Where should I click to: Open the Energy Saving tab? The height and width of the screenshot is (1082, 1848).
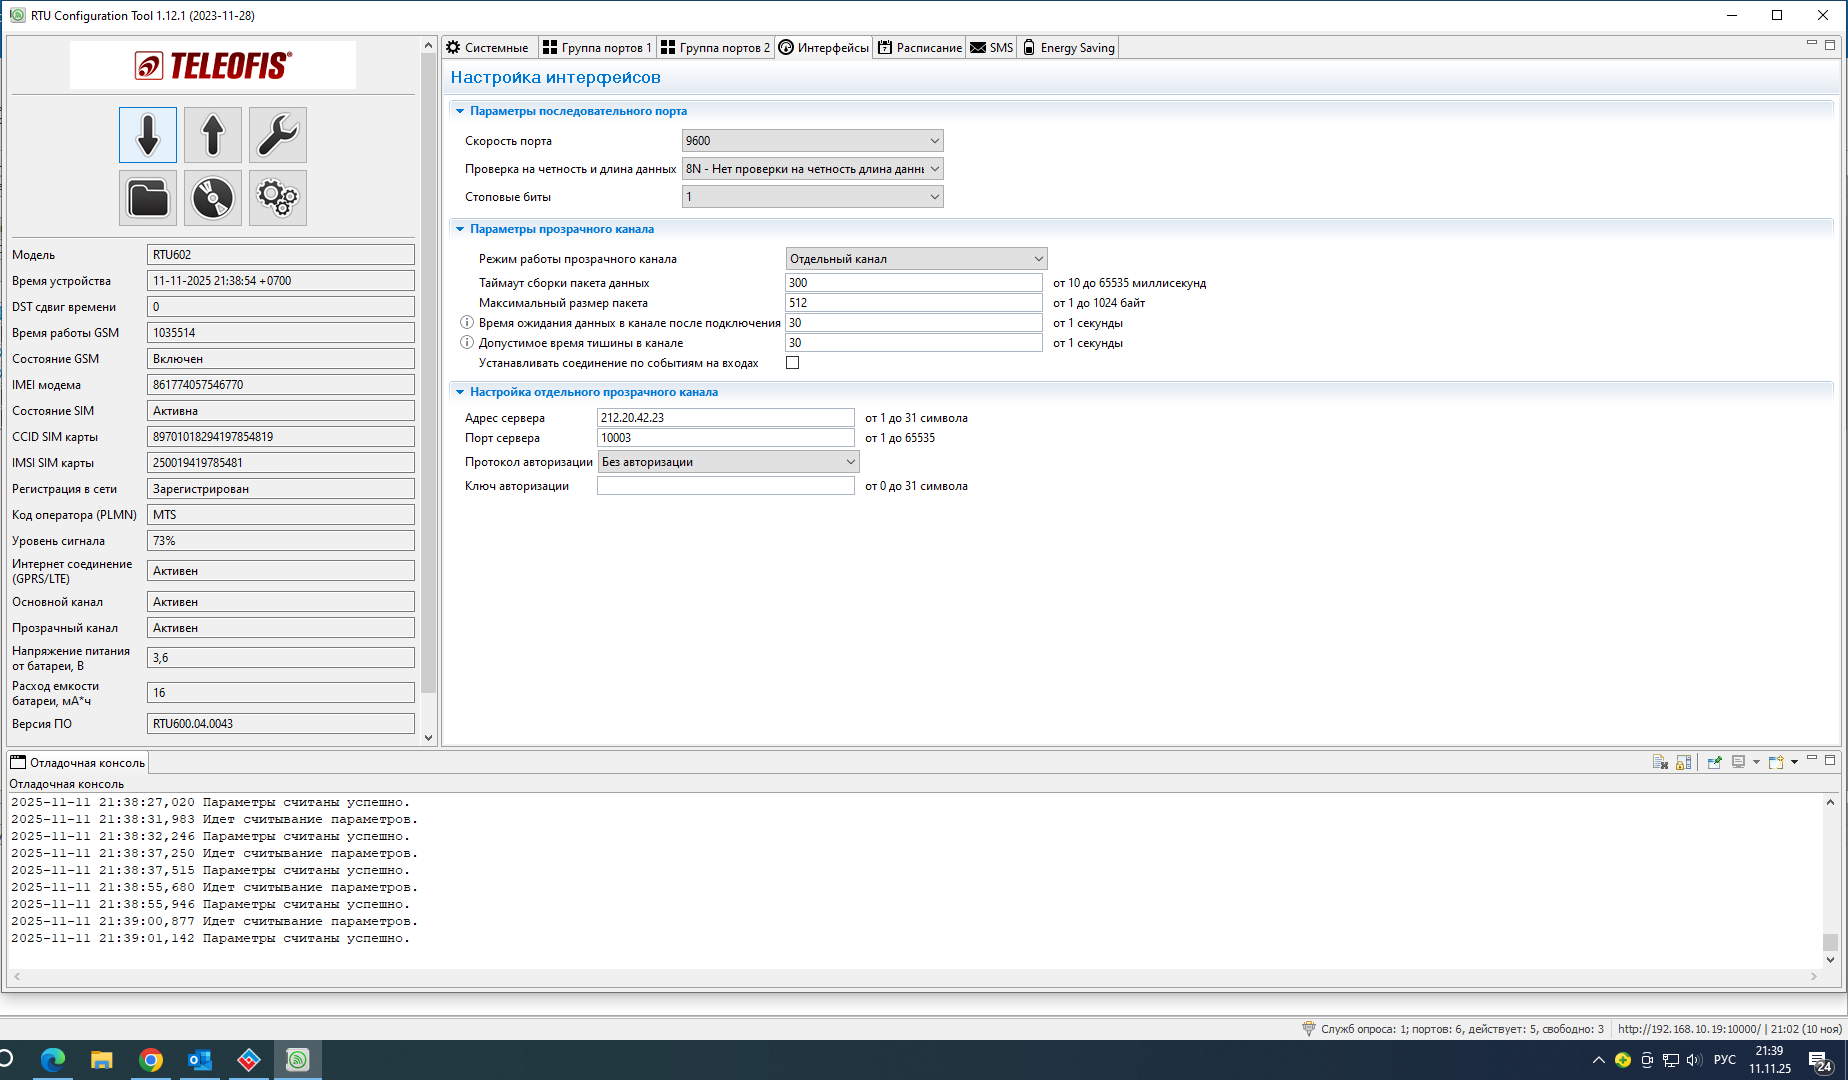(1068, 48)
